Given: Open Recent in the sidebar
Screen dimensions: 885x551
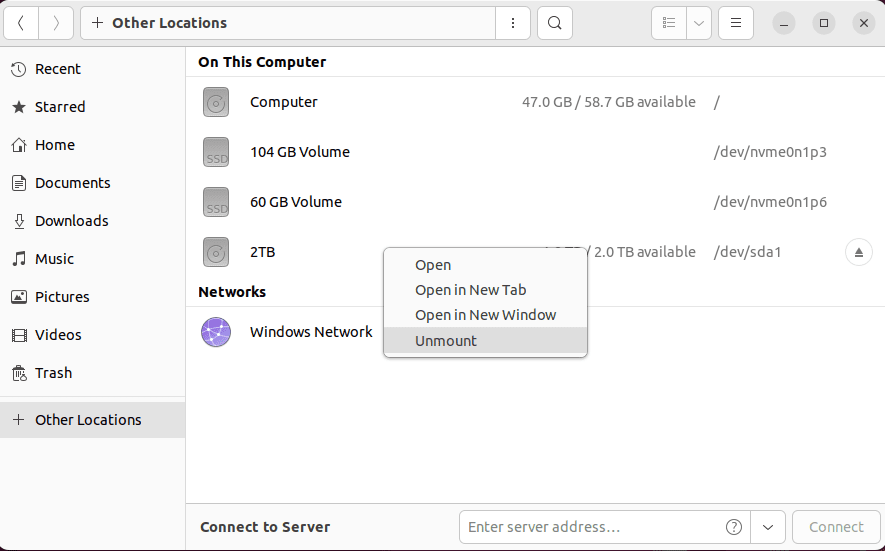Looking at the screenshot, I should pyautogui.click(x=58, y=69).
